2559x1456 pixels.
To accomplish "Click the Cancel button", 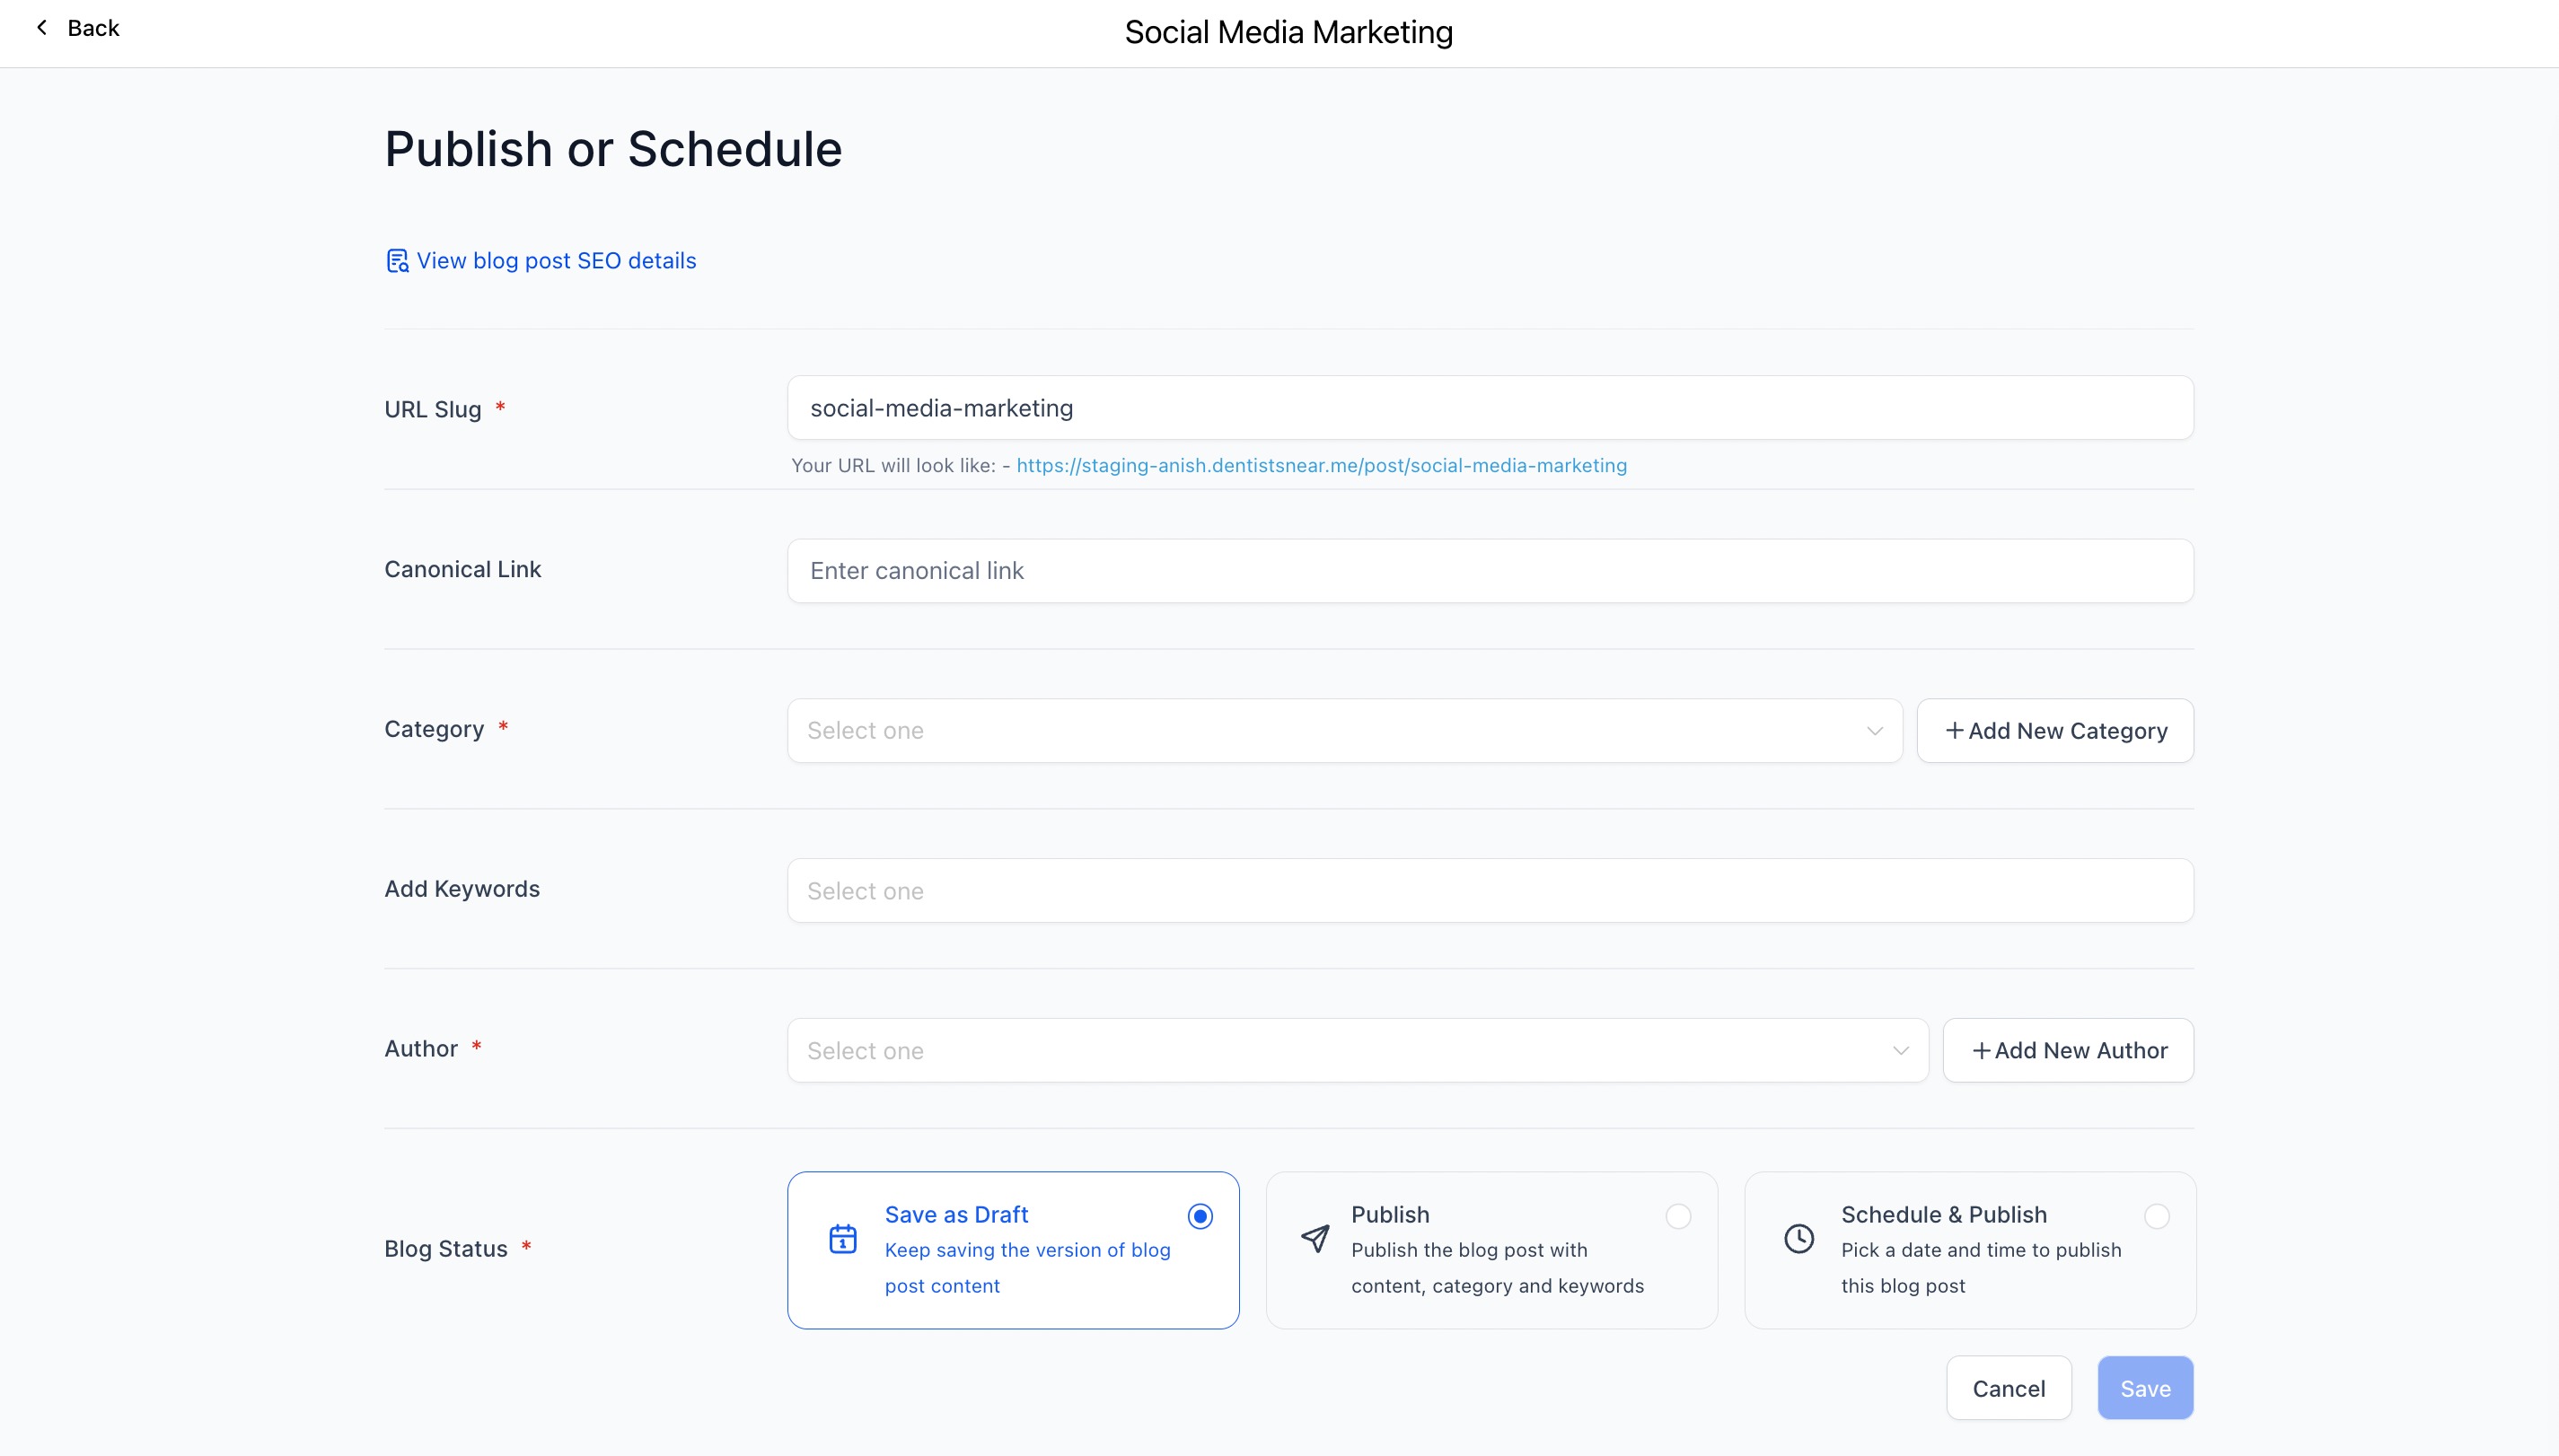I will click(x=2008, y=1388).
